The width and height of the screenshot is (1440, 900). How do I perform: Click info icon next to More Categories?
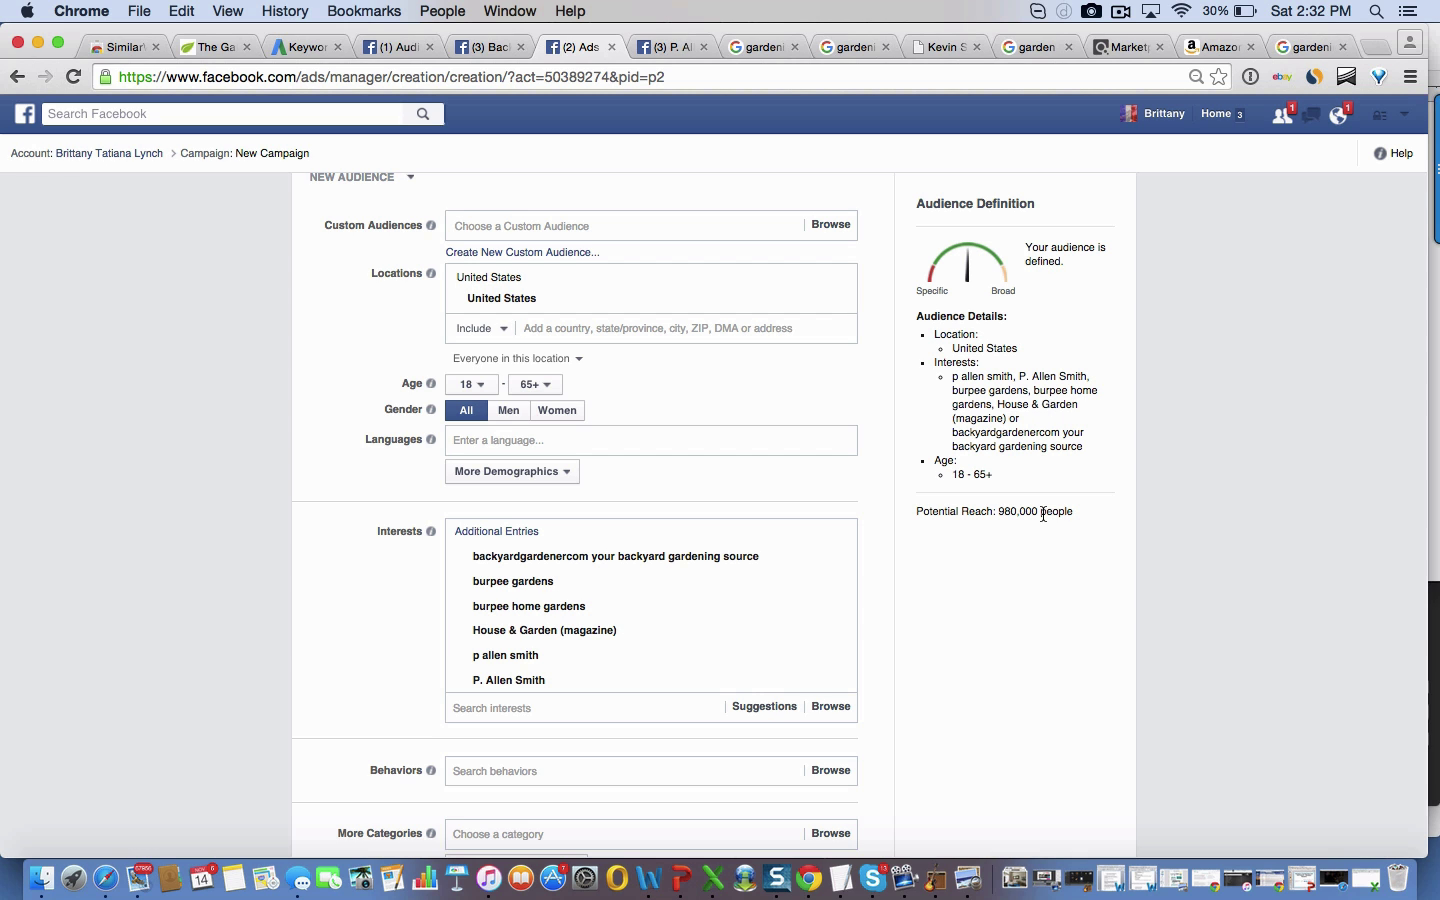pyautogui.click(x=431, y=834)
